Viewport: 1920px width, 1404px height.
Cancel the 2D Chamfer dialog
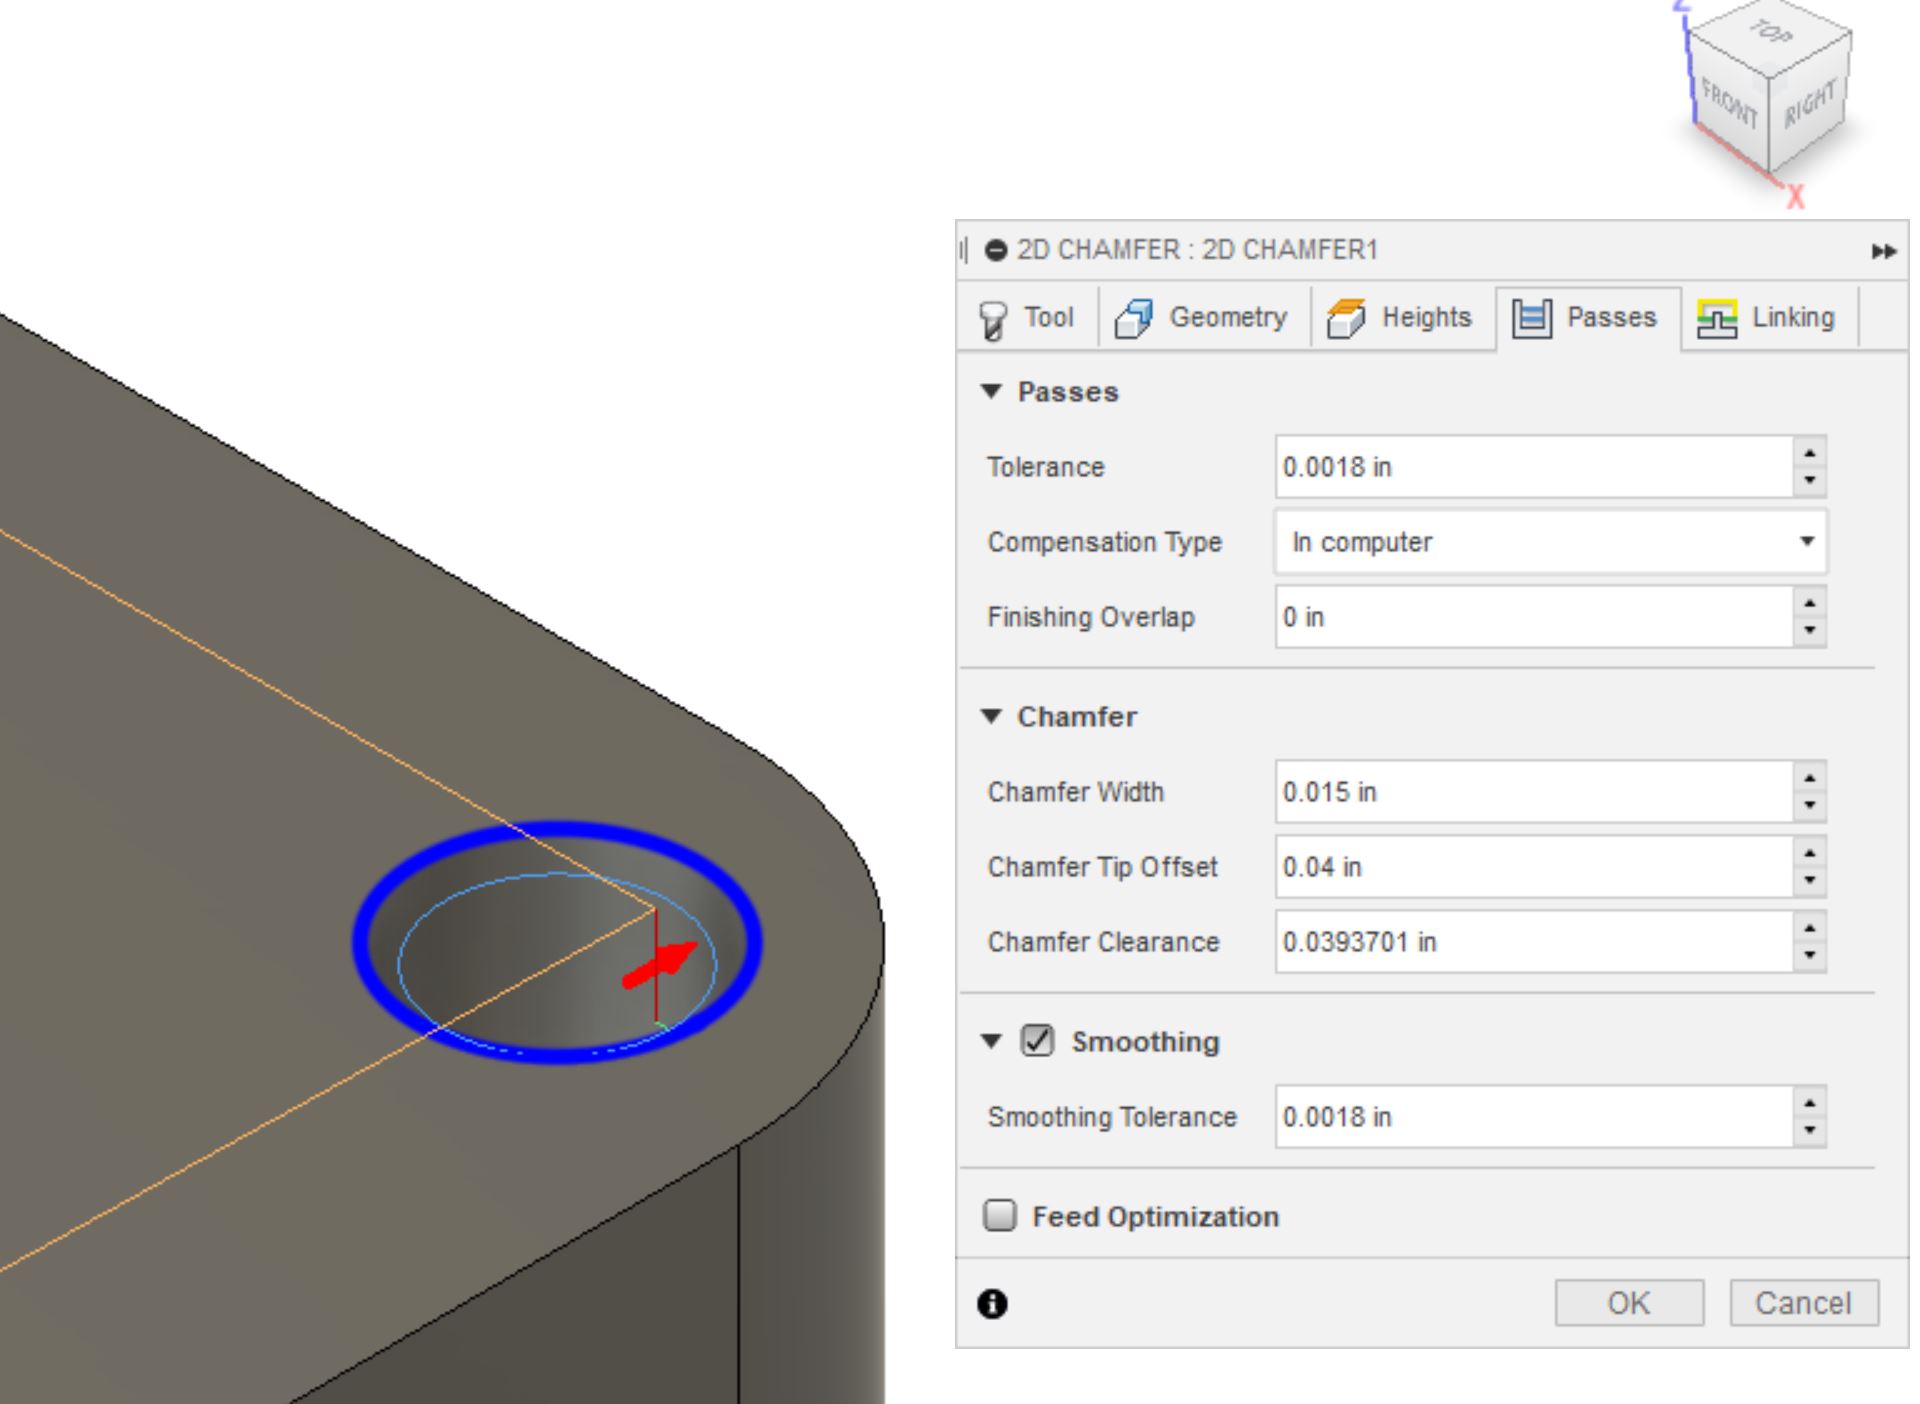(x=1802, y=1302)
